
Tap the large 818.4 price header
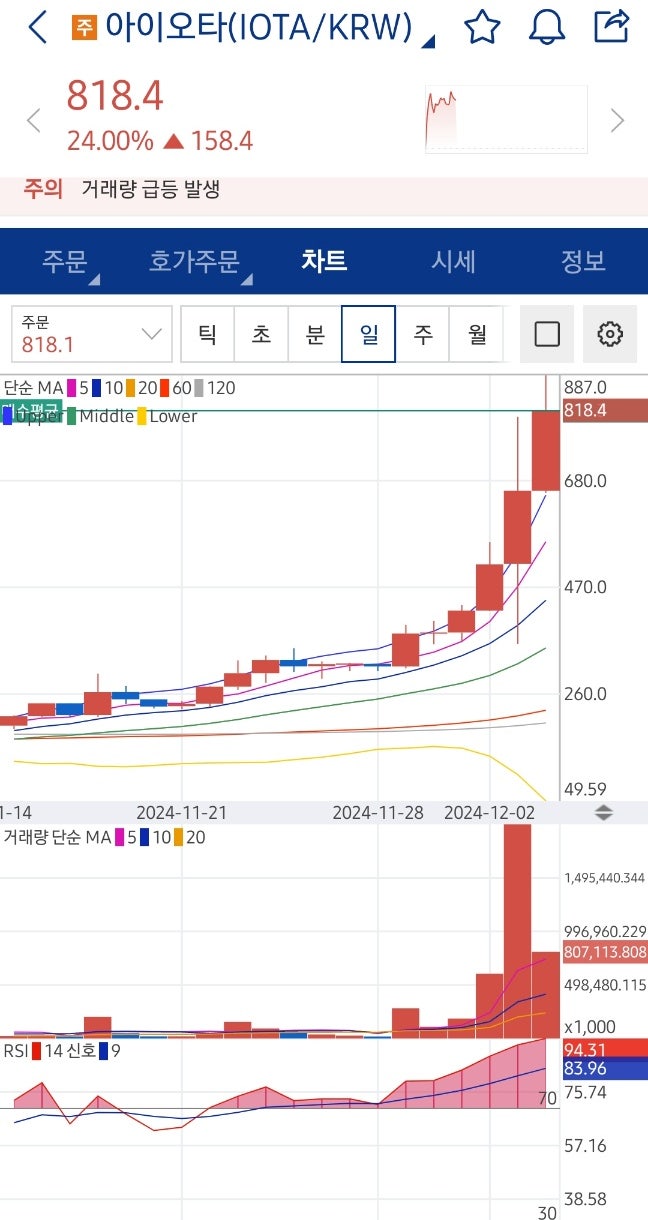pos(115,97)
